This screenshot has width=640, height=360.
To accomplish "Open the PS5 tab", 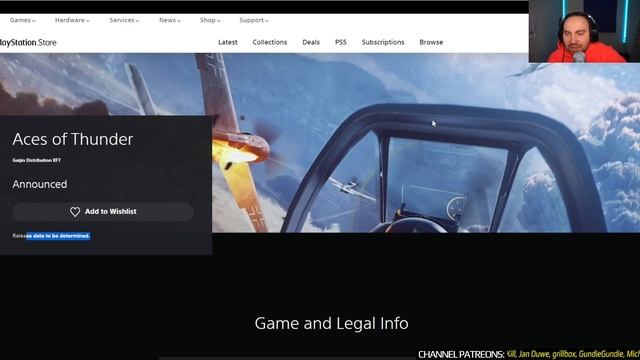I will tap(341, 42).
